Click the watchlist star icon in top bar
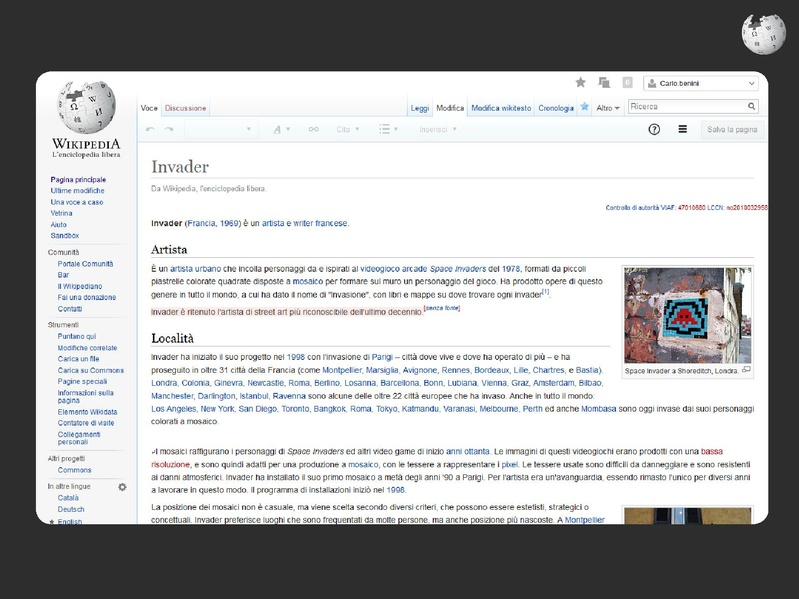Image resolution: width=799 pixels, height=599 pixels. tap(580, 83)
